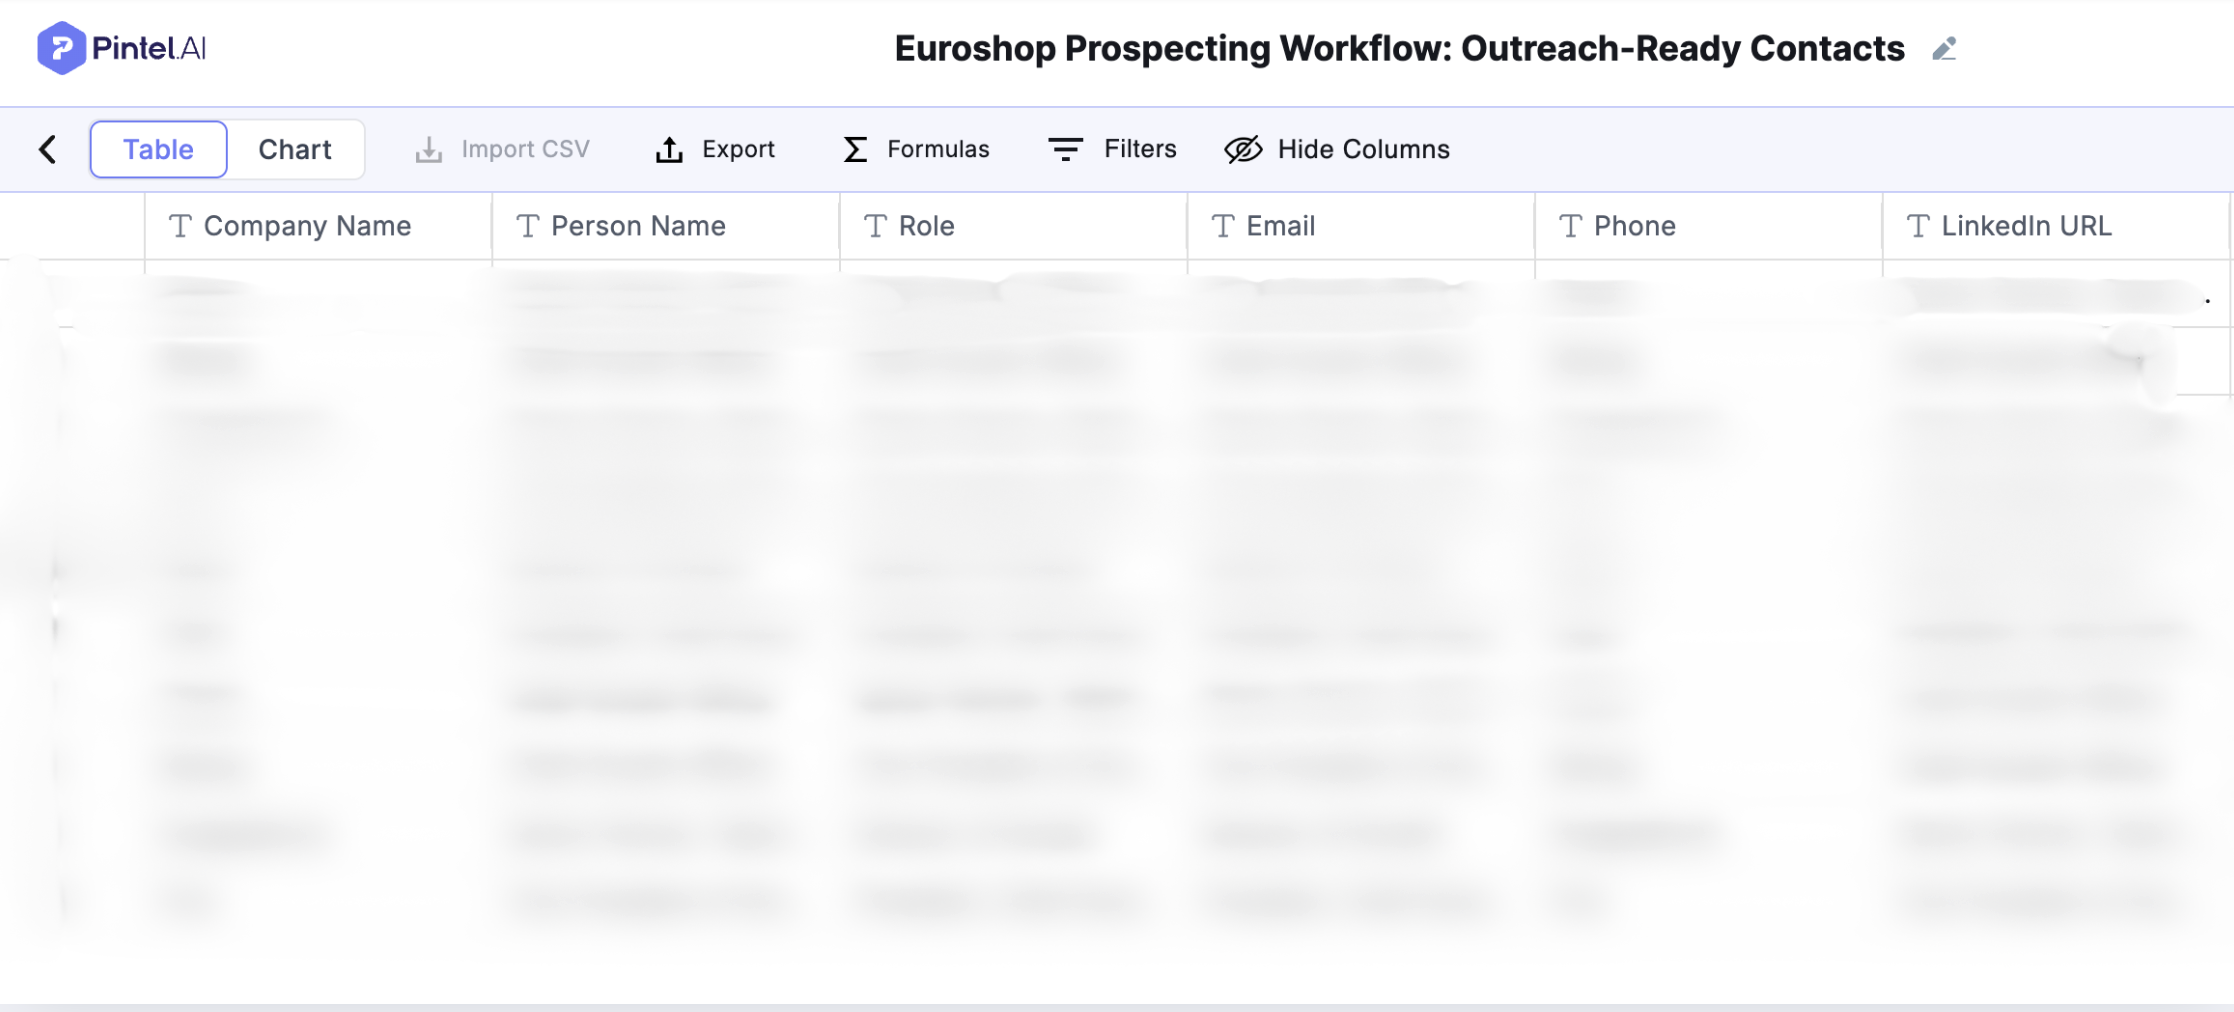The image size is (2234, 1012).
Task: Select the Role column header
Action: click(926, 227)
